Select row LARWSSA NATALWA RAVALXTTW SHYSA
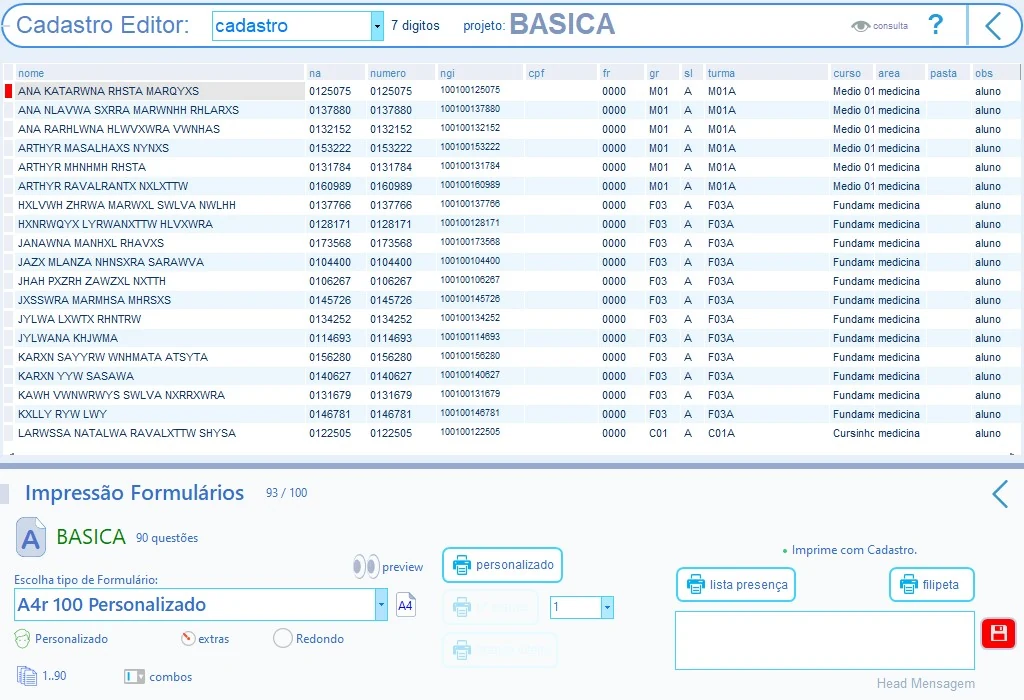 tap(512, 433)
